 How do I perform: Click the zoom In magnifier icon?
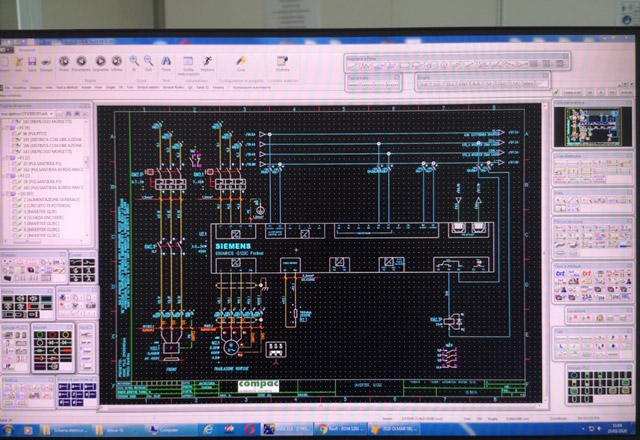(134, 63)
